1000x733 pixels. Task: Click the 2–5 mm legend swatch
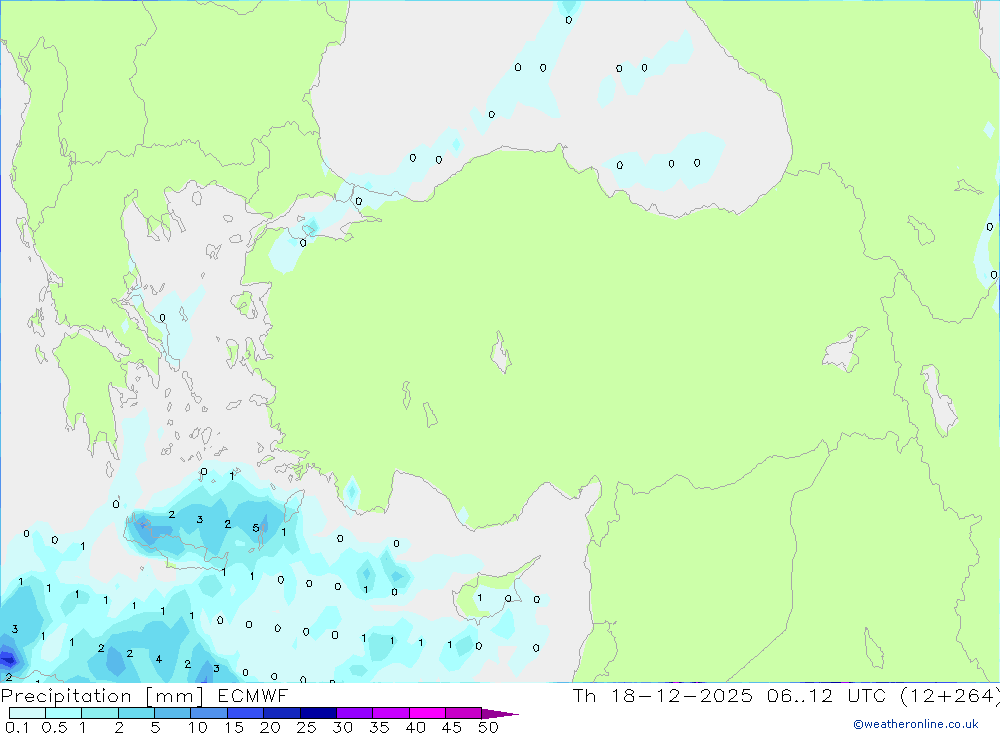pyautogui.click(x=136, y=713)
